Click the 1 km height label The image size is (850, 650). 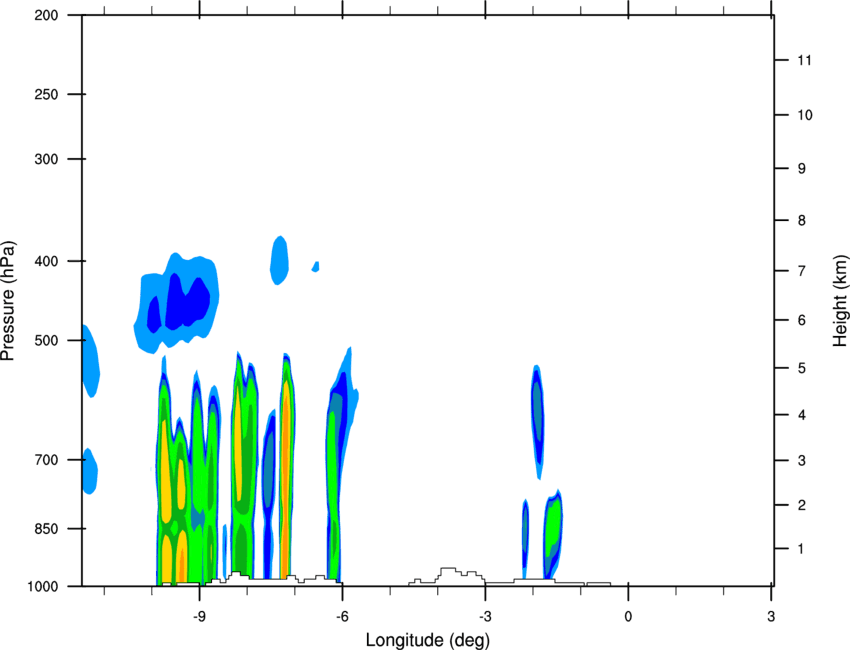801,549
